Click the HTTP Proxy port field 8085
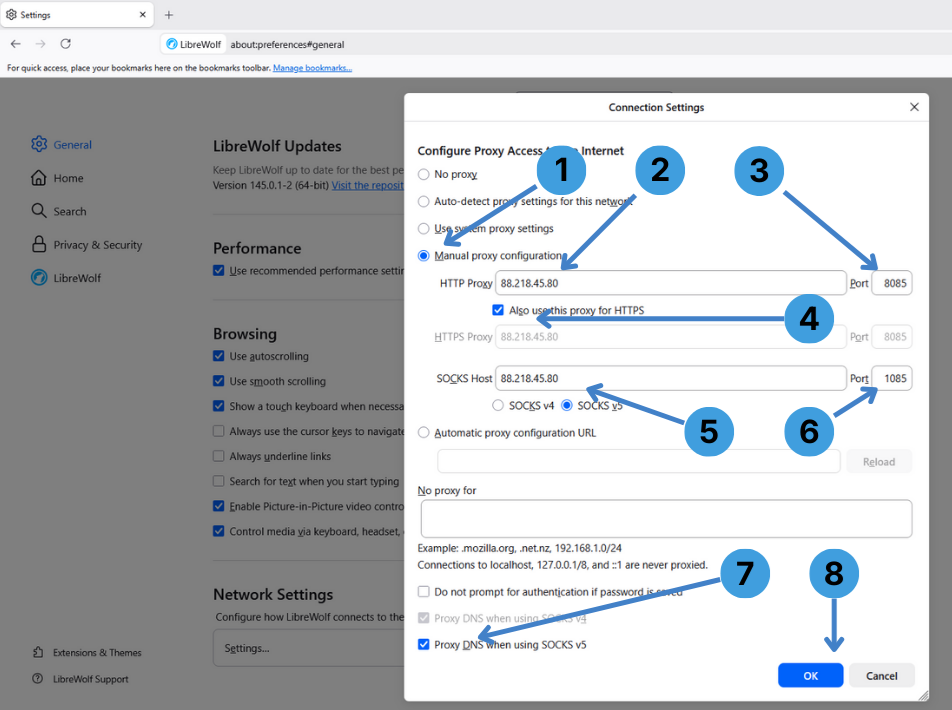Viewport: 952px width, 710px height. (892, 283)
